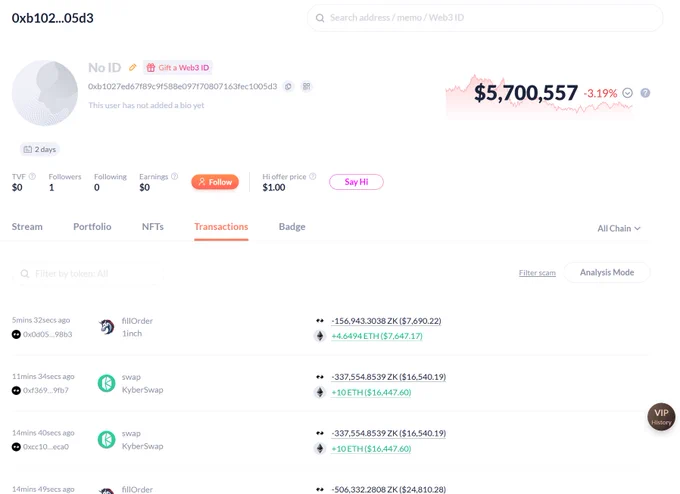
Task: Click the chain icon beside 0x0d05...98b3
Action: pyautogui.click(x=16, y=334)
